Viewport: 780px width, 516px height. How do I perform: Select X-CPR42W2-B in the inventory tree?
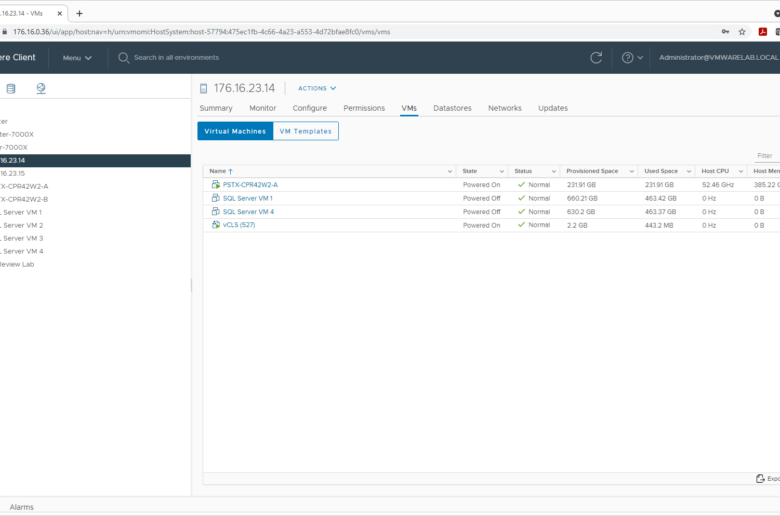coord(24,199)
